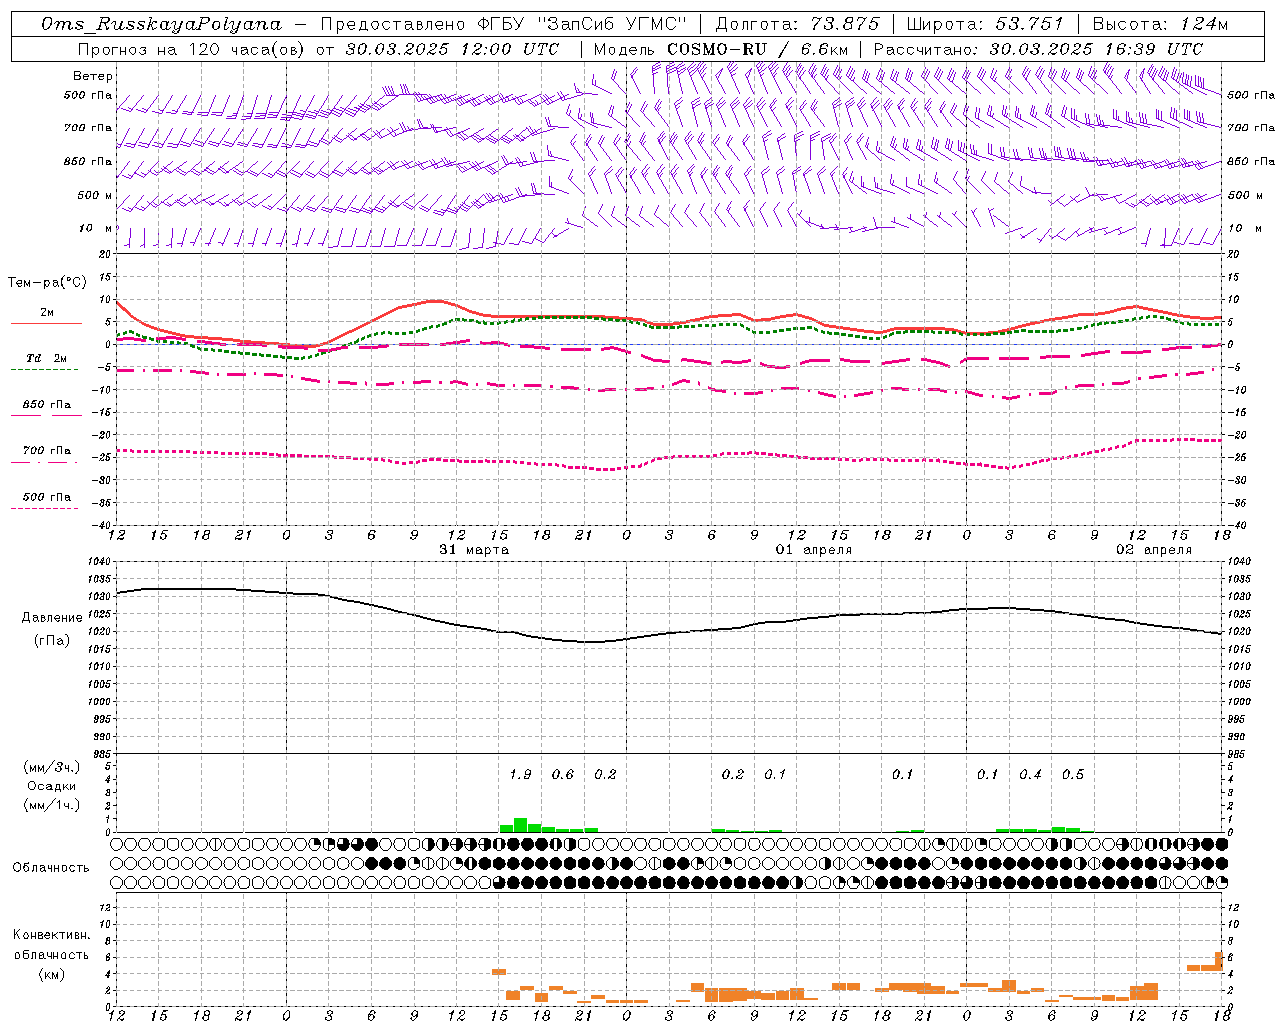Click the '(мм/1ч.)' units label

pos(52,805)
